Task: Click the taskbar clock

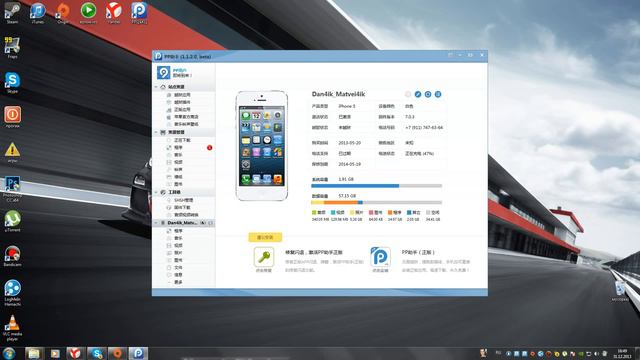Action: (622, 353)
